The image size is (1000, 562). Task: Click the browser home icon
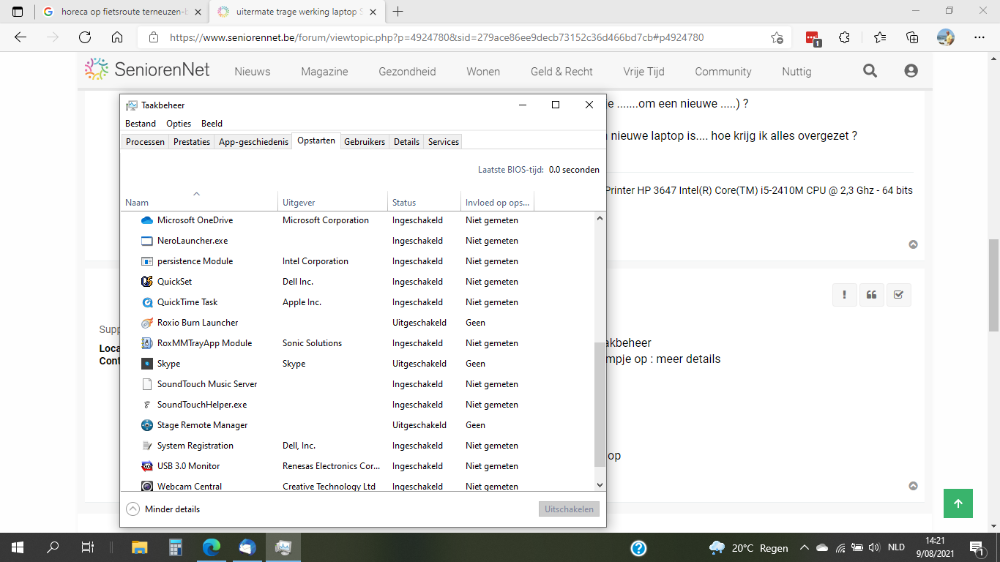[117, 37]
